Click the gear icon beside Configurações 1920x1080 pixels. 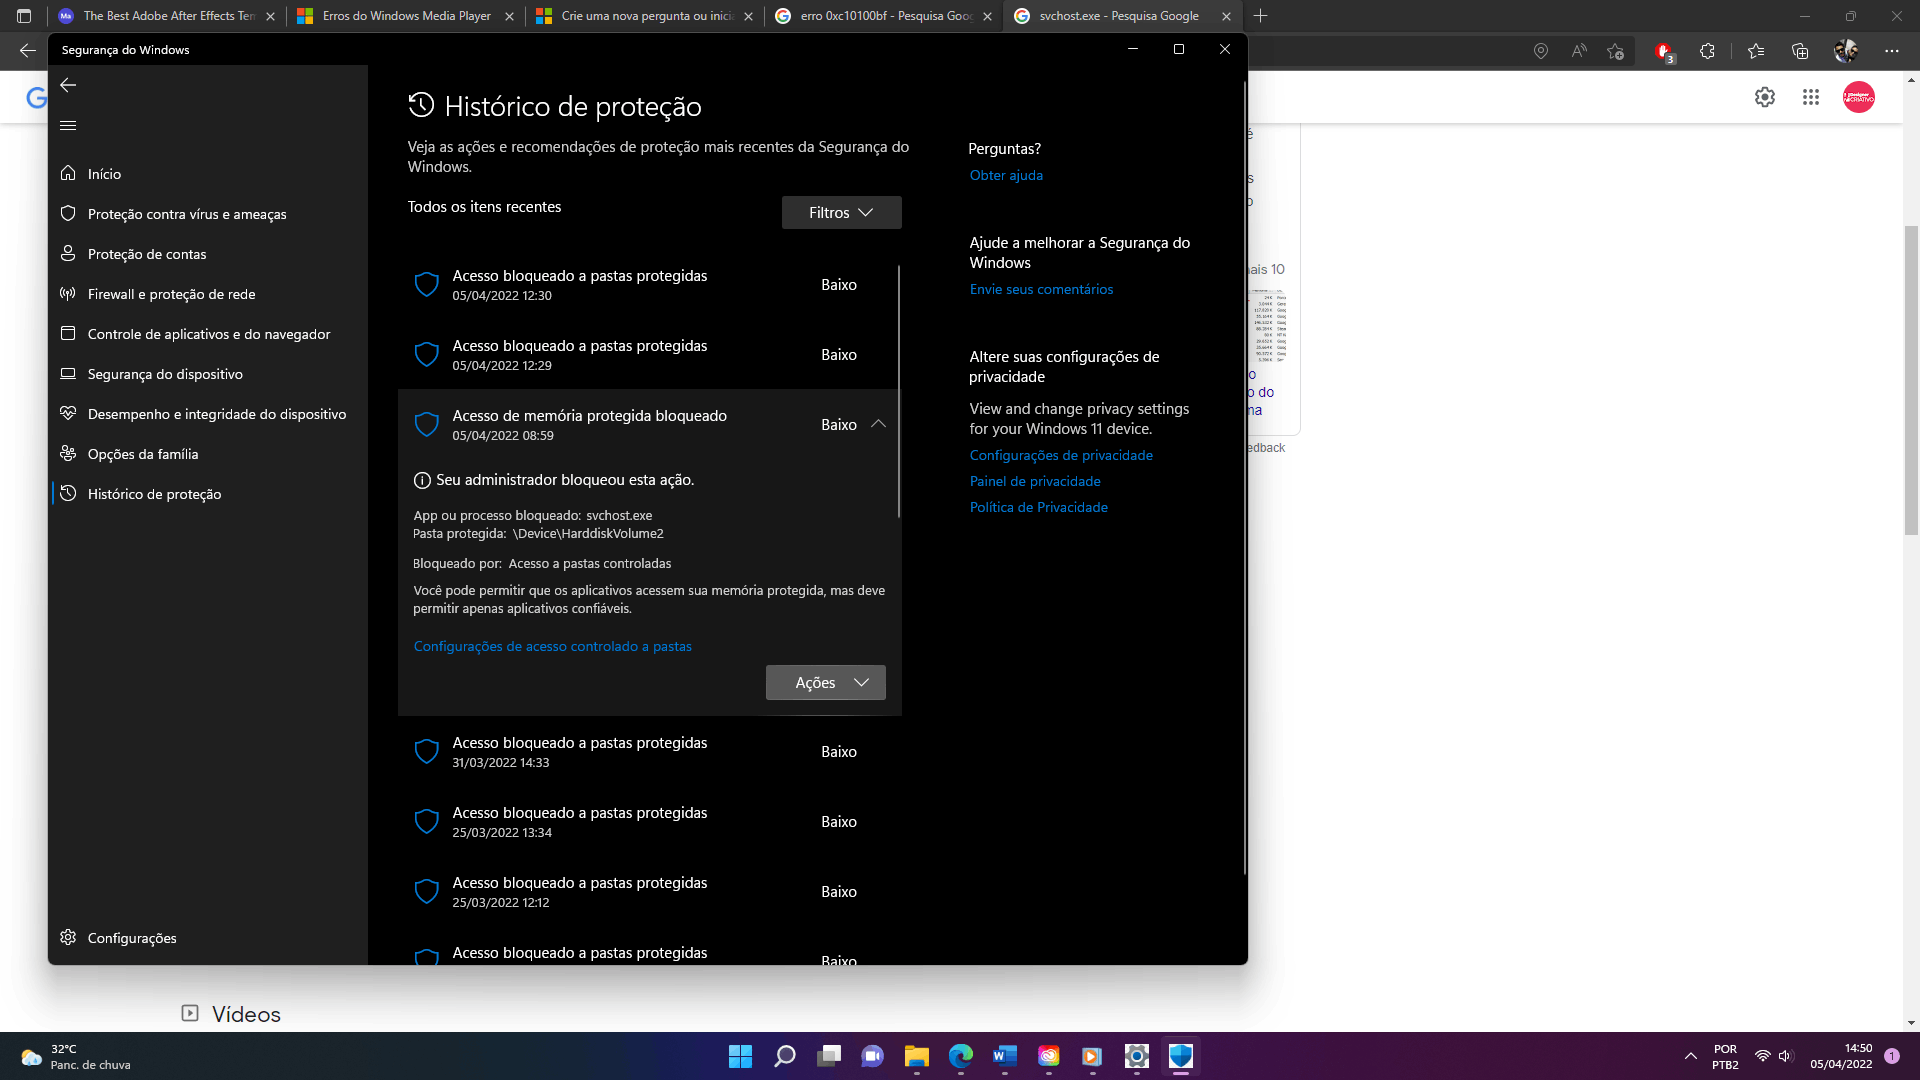click(68, 937)
